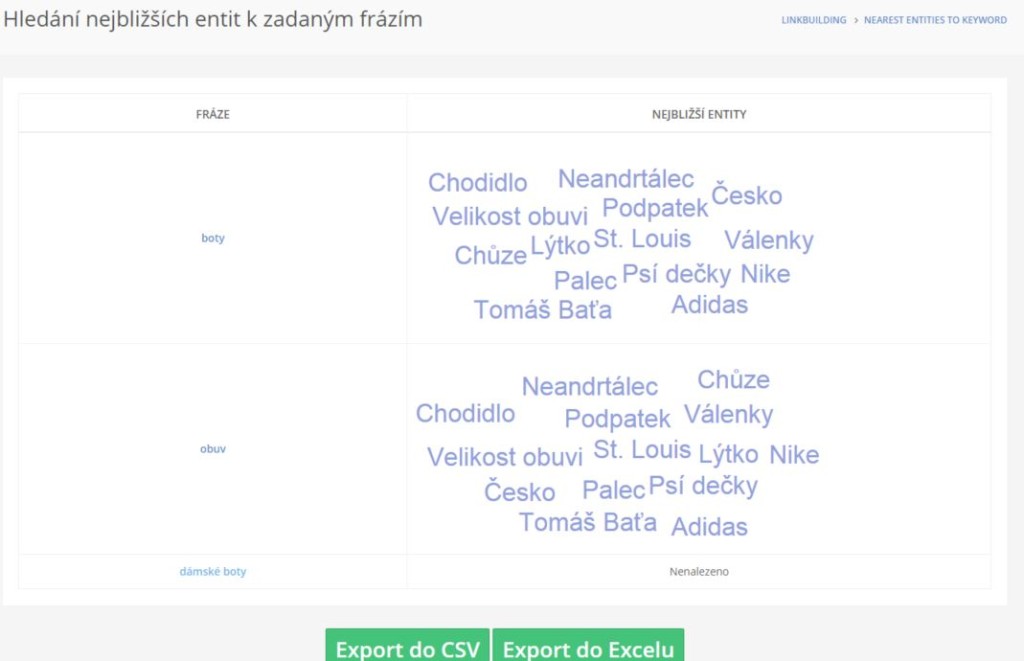Screen dimensions: 1024x661
Task: Choose 'Česko' entity in the obuv cloud
Action: [x=520, y=492]
